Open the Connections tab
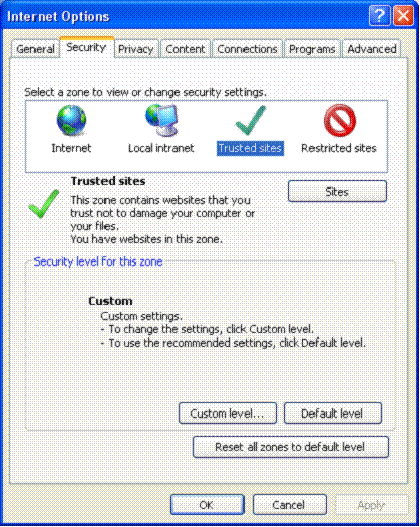The height and width of the screenshot is (527, 420). coord(247,49)
